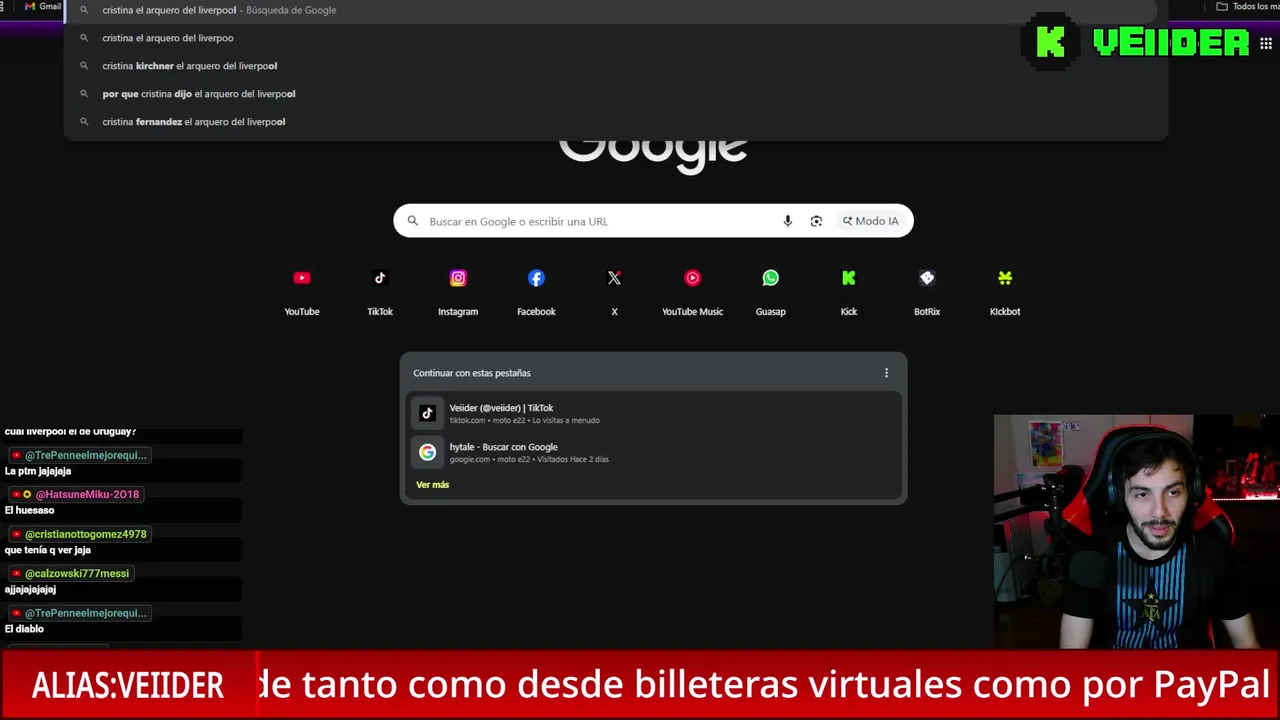
Task: Open options menu of Continuar con estas pestañas
Action: [886, 373]
